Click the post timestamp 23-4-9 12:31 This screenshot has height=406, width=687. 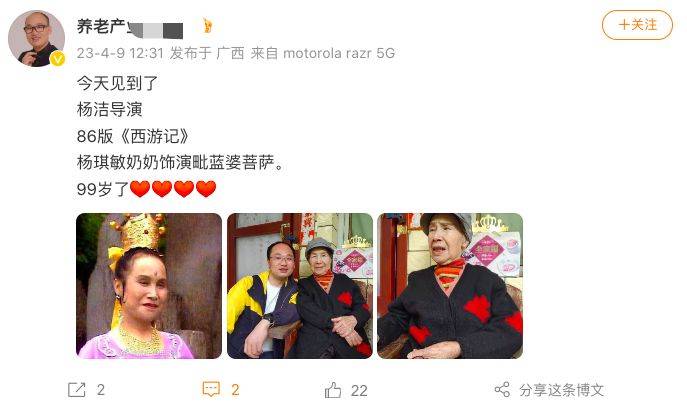click(x=120, y=53)
